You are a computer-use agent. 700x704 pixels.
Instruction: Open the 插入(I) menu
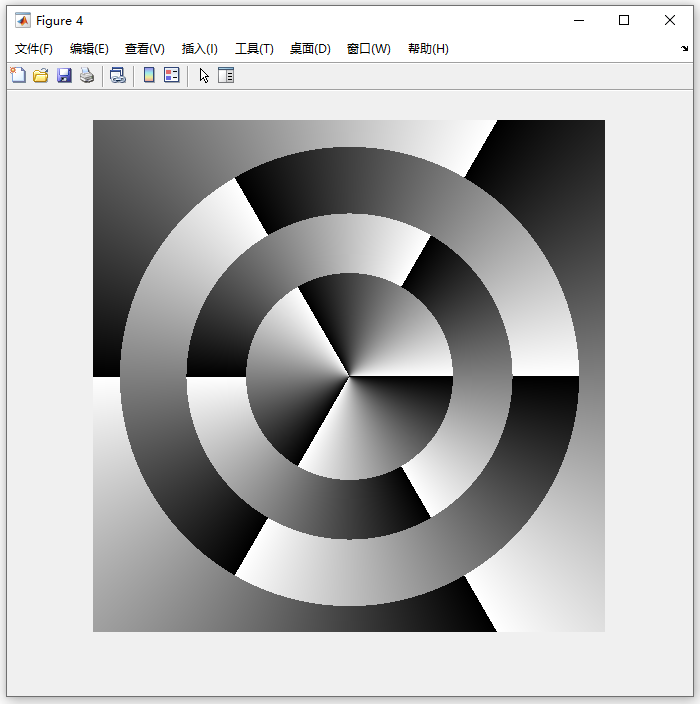199,48
